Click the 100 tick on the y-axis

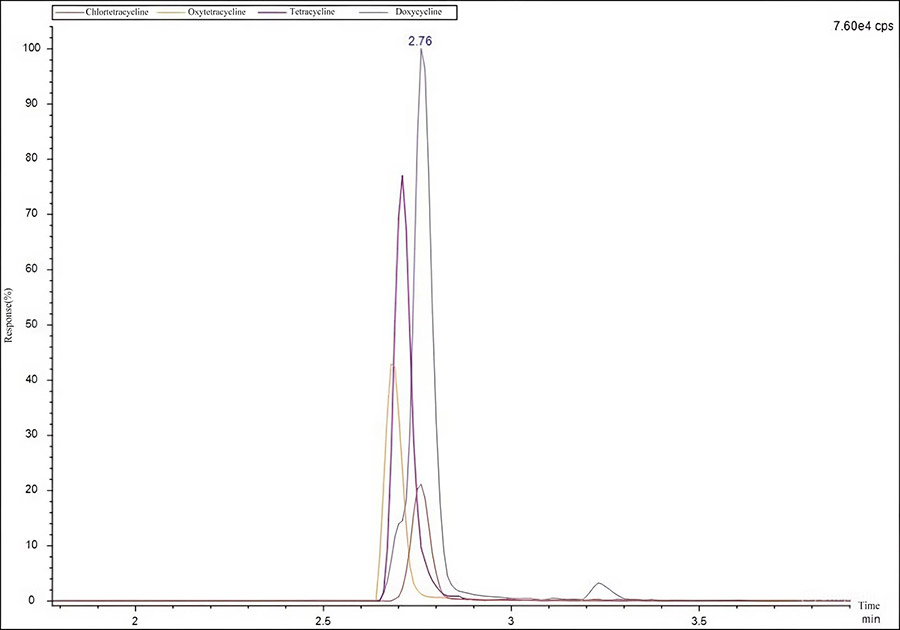tap(31, 49)
